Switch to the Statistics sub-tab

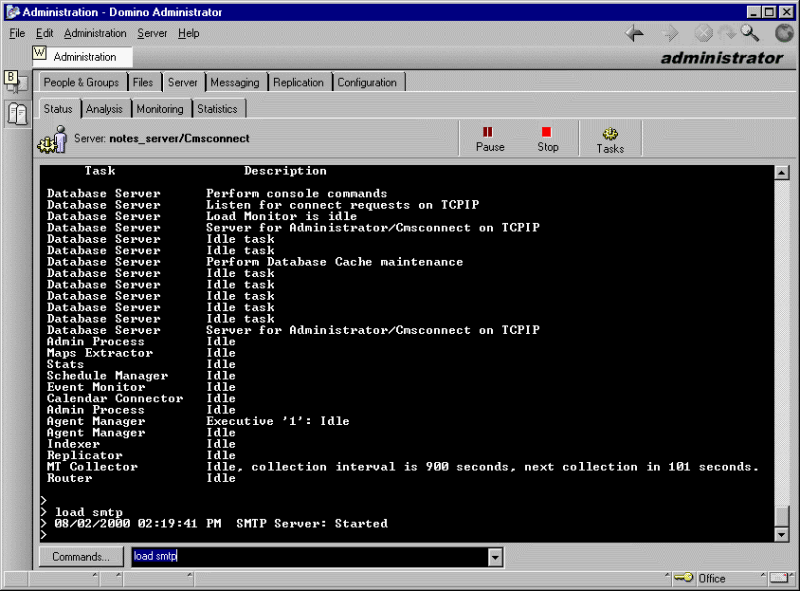217,109
